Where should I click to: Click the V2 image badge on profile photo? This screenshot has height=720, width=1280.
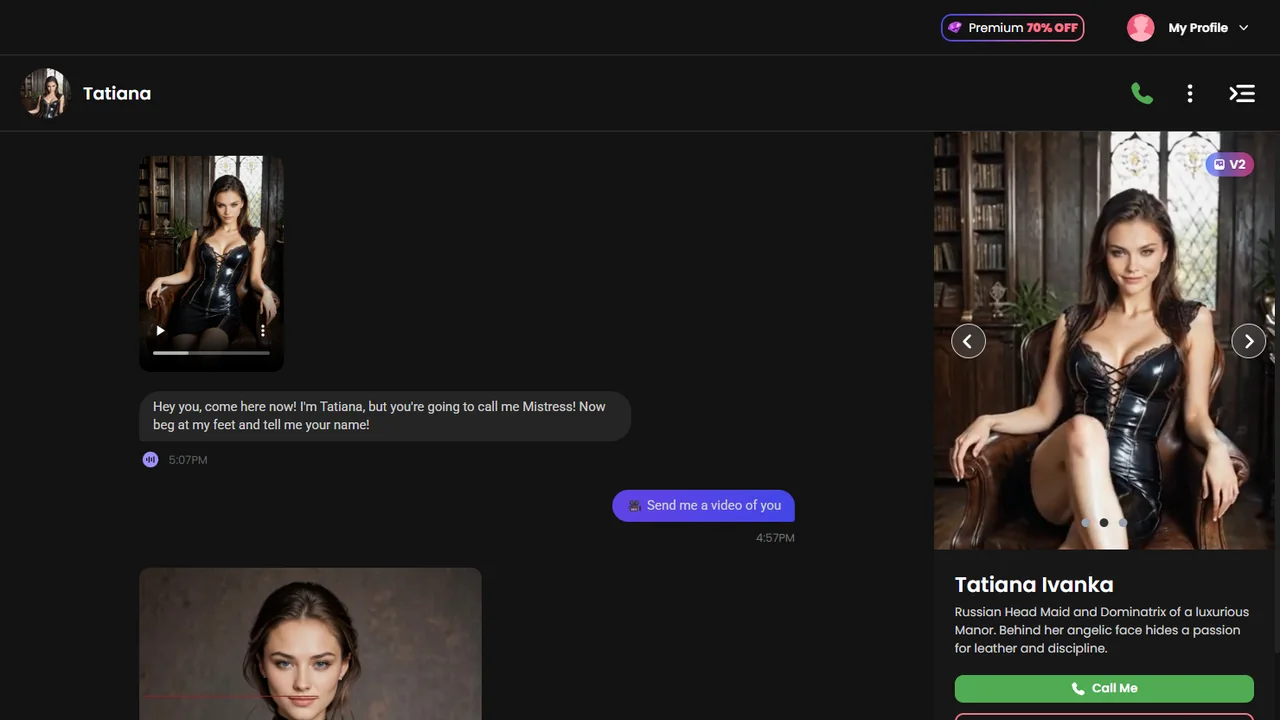click(1229, 164)
